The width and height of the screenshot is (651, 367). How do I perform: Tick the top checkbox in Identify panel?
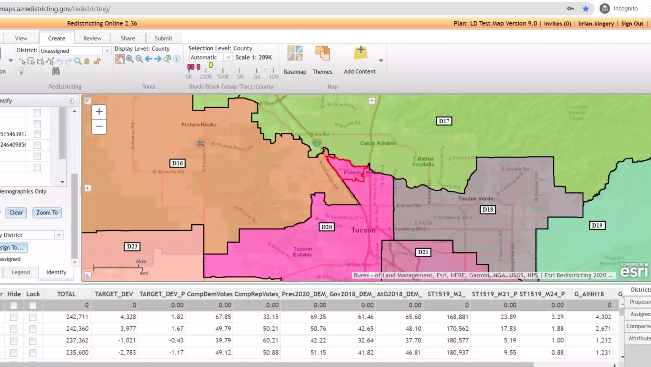point(37,113)
